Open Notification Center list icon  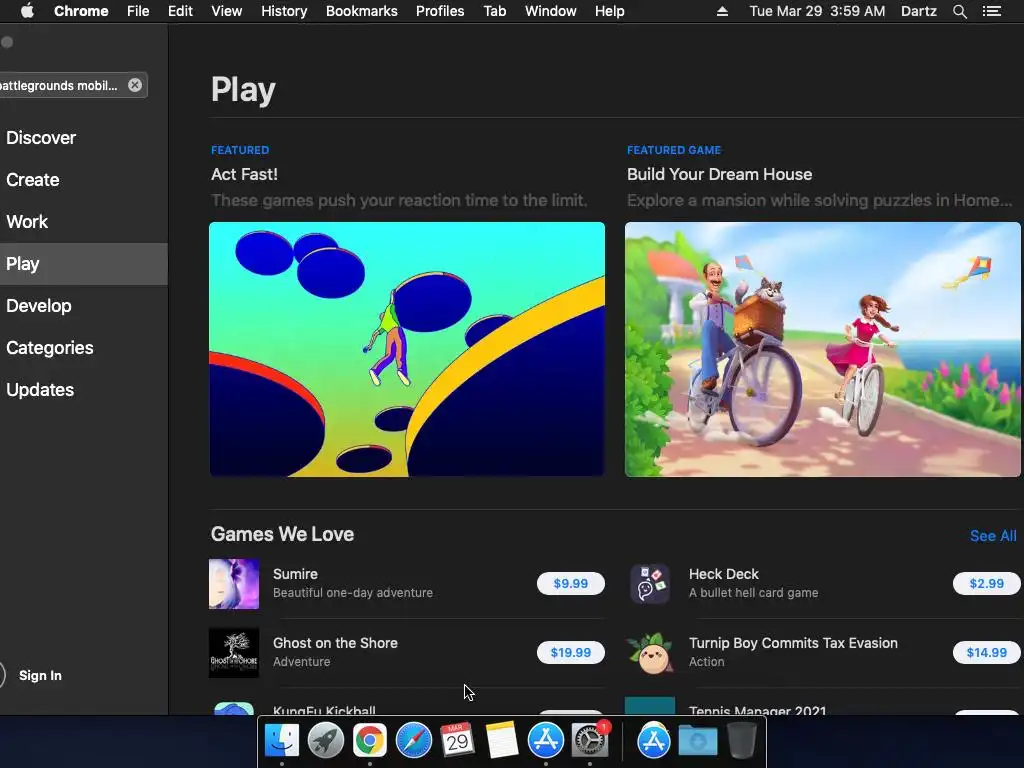click(992, 11)
